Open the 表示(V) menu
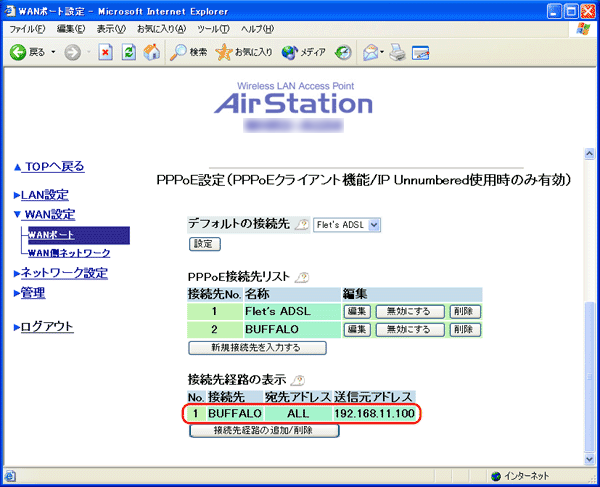The width and height of the screenshot is (600, 487). (x=111, y=29)
